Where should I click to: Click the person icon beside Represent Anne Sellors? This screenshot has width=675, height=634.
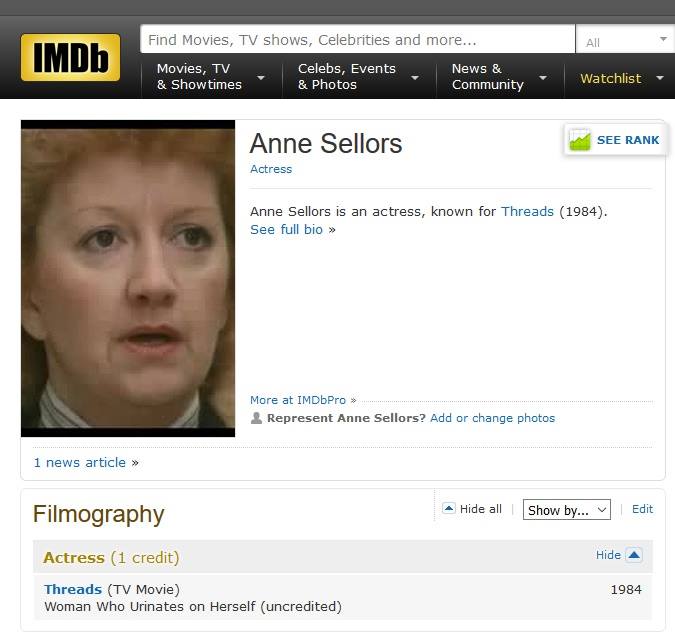(256, 418)
